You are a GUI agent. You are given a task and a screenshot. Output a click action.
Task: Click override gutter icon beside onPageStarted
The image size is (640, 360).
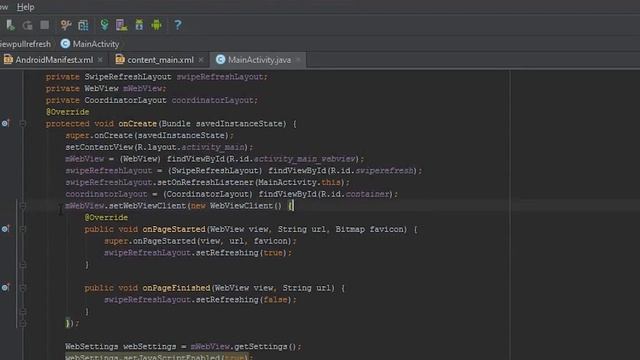(x=5, y=229)
